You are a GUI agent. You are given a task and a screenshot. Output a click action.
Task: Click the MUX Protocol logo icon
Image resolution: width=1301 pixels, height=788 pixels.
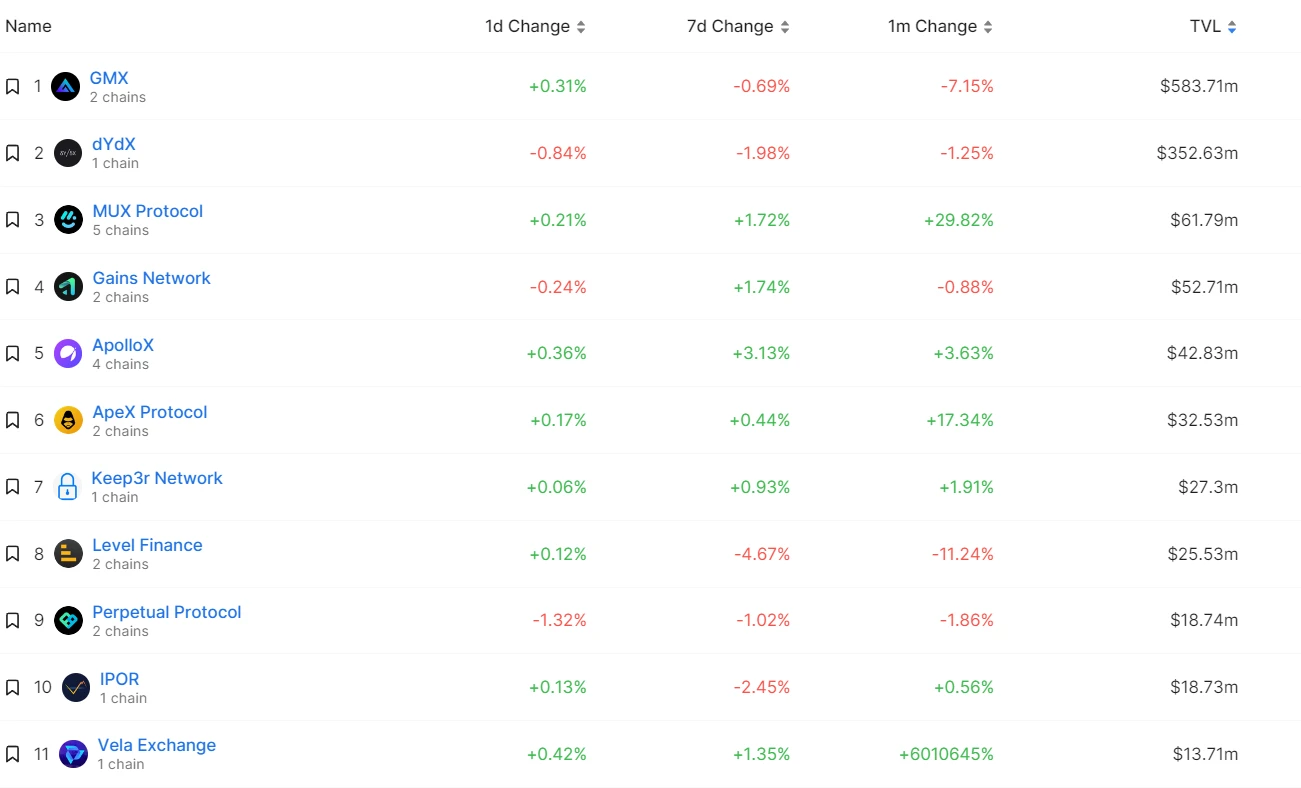68,220
